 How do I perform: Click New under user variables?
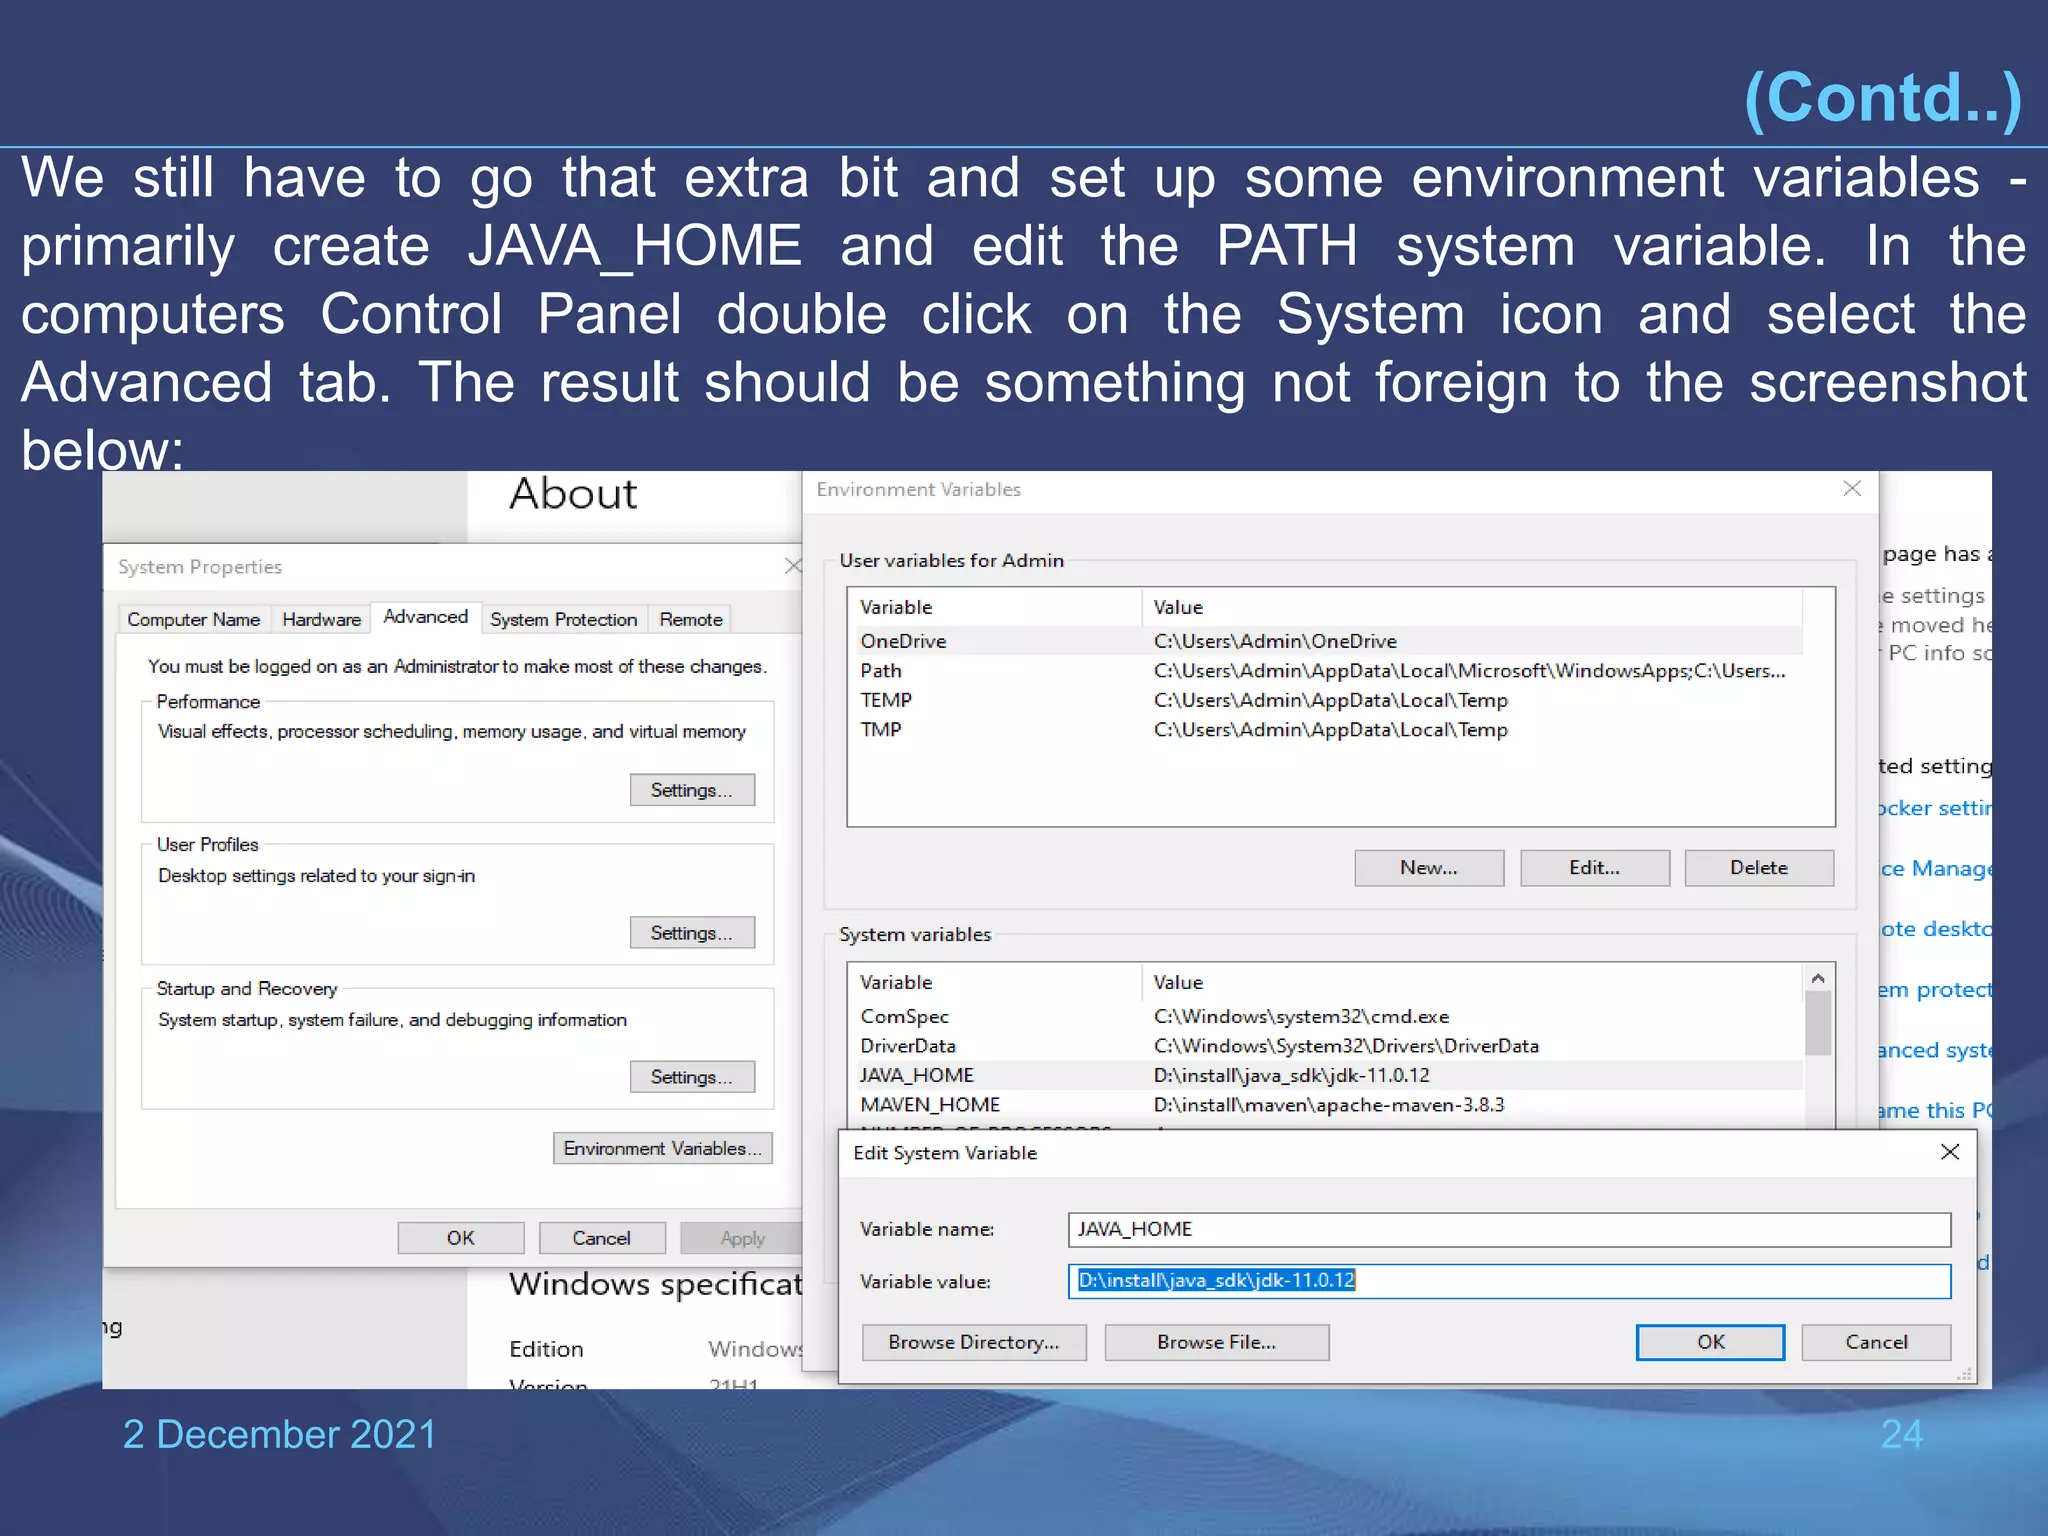(x=1429, y=868)
